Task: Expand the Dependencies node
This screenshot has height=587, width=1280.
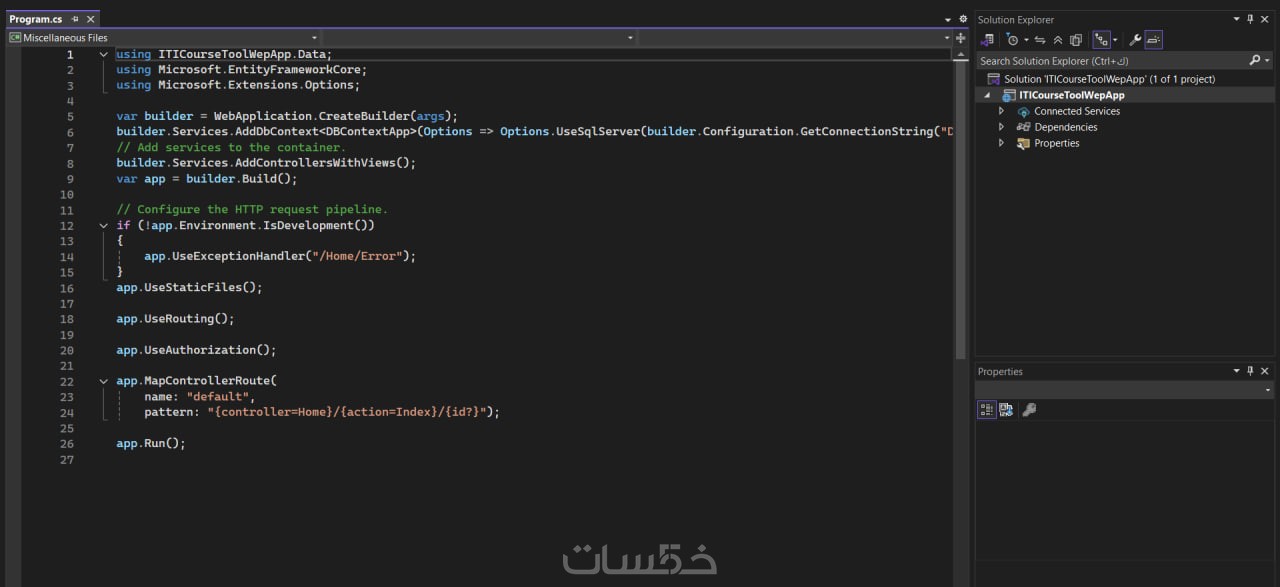Action: pyautogui.click(x=1002, y=127)
